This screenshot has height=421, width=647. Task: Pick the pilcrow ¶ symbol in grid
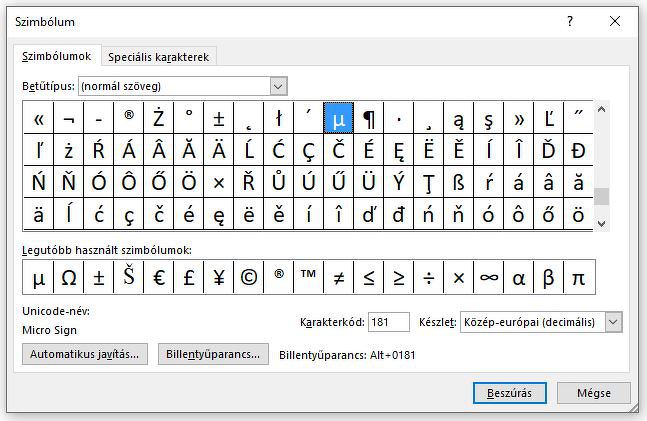coord(369,119)
